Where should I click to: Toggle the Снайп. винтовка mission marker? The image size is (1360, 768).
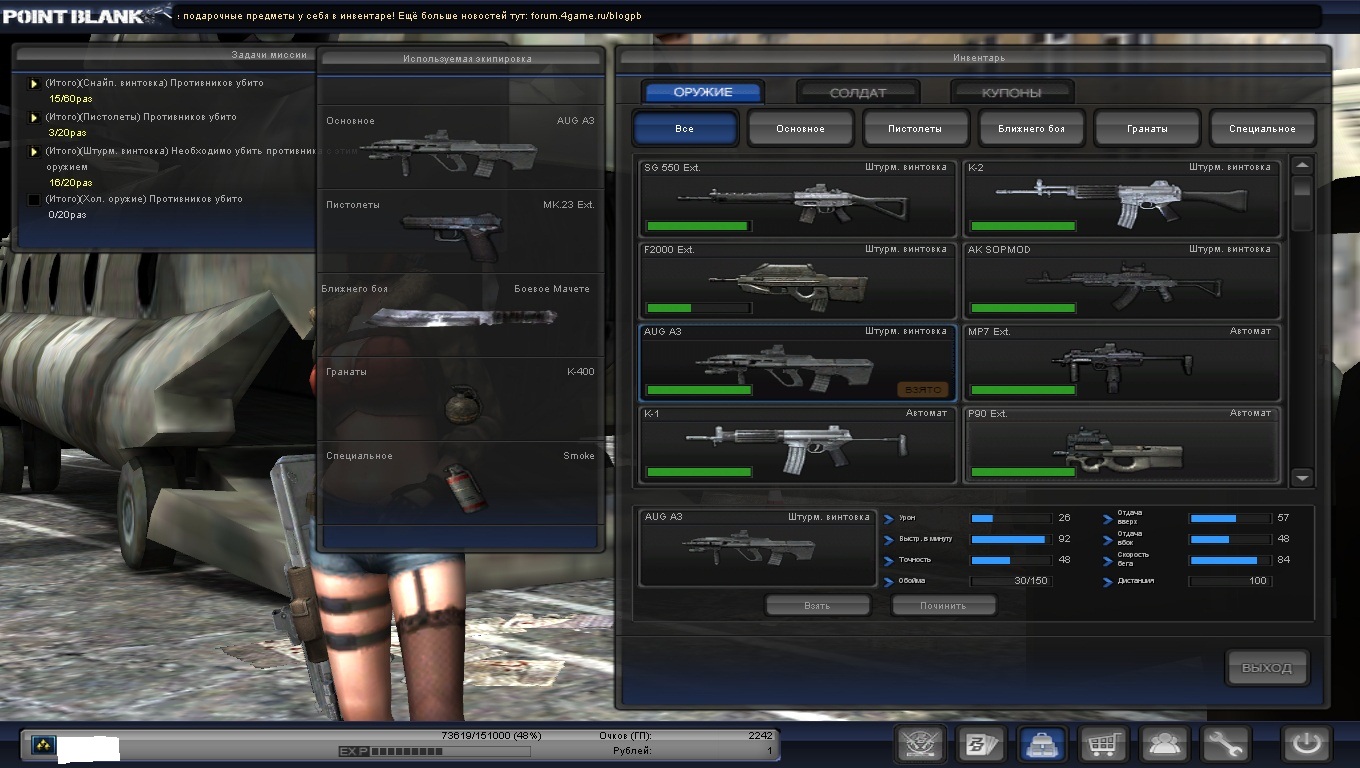(34, 84)
